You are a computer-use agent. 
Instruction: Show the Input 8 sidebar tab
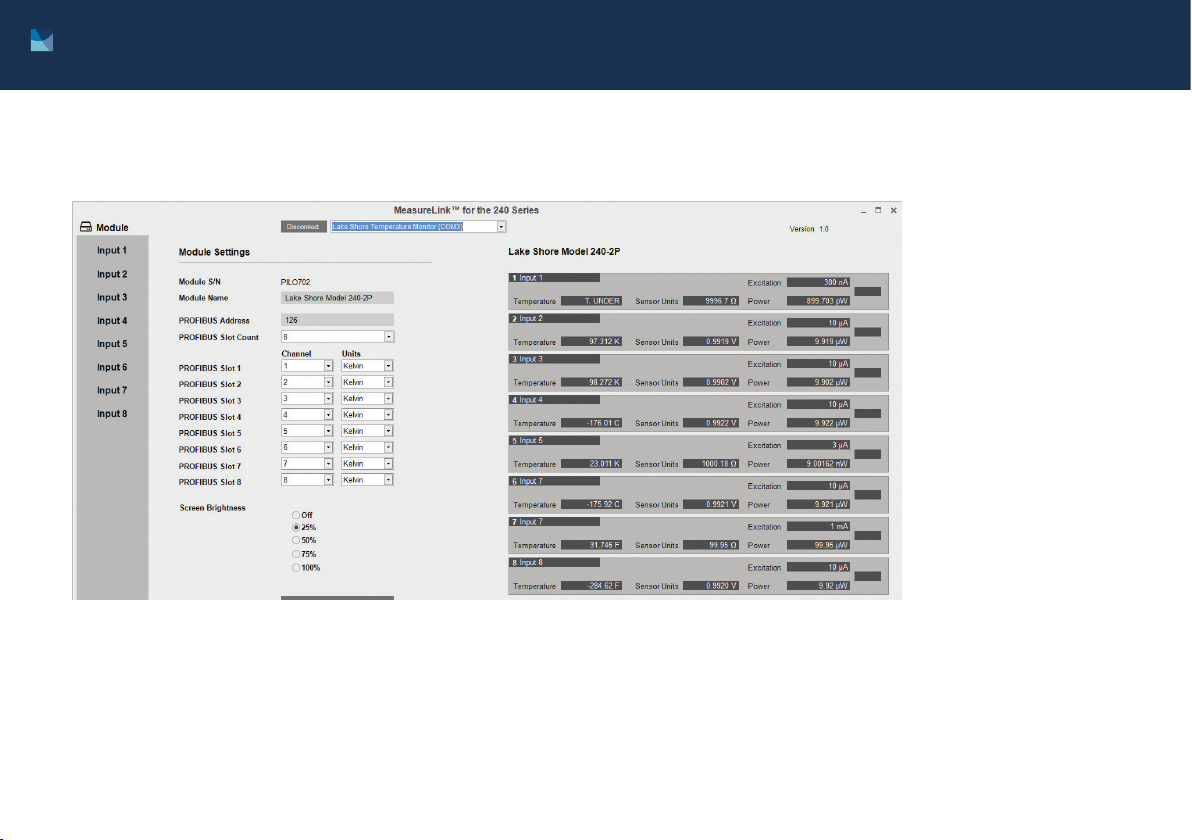click(112, 414)
